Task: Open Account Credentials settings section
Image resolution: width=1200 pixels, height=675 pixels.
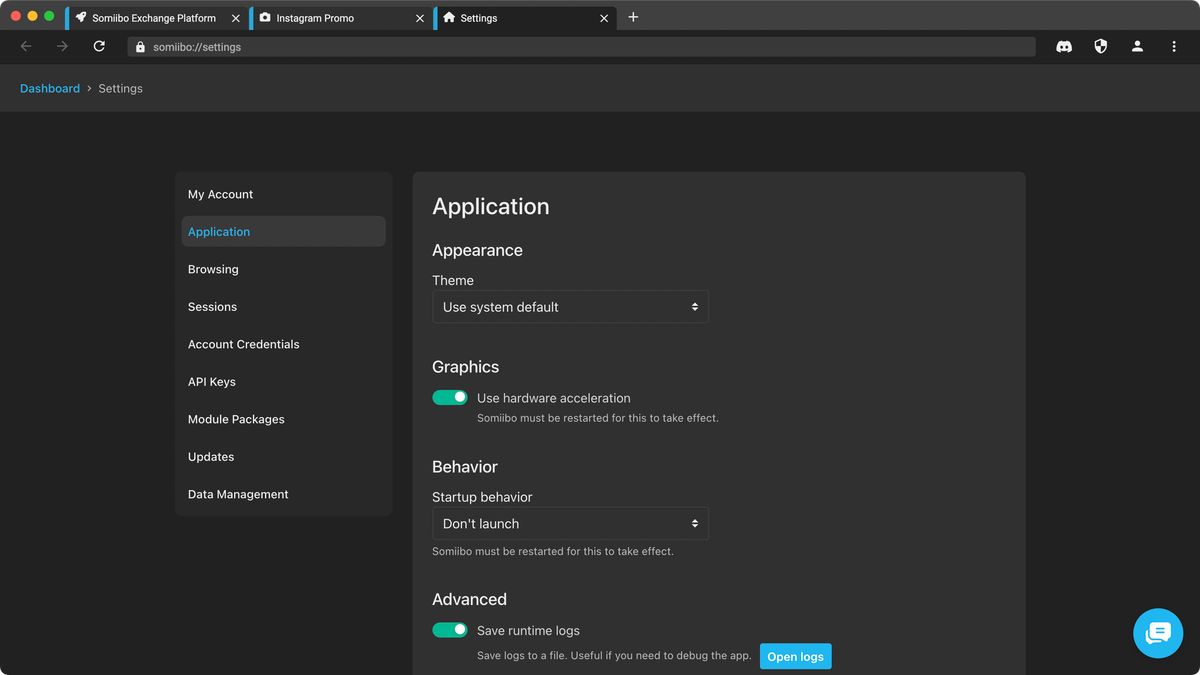Action: 244,344
